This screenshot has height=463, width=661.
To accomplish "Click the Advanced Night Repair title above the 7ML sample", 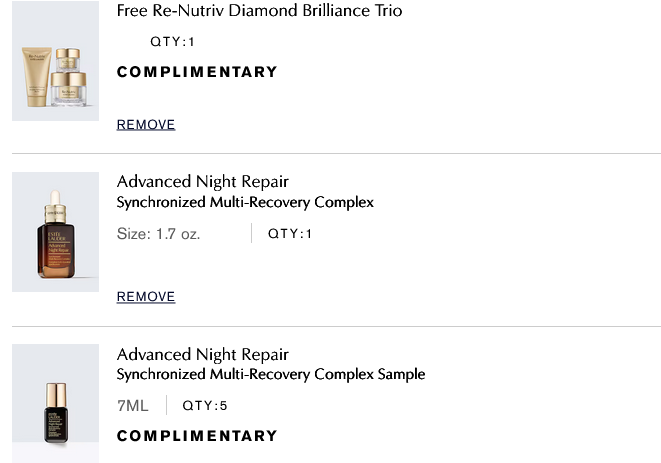I will click(202, 354).
